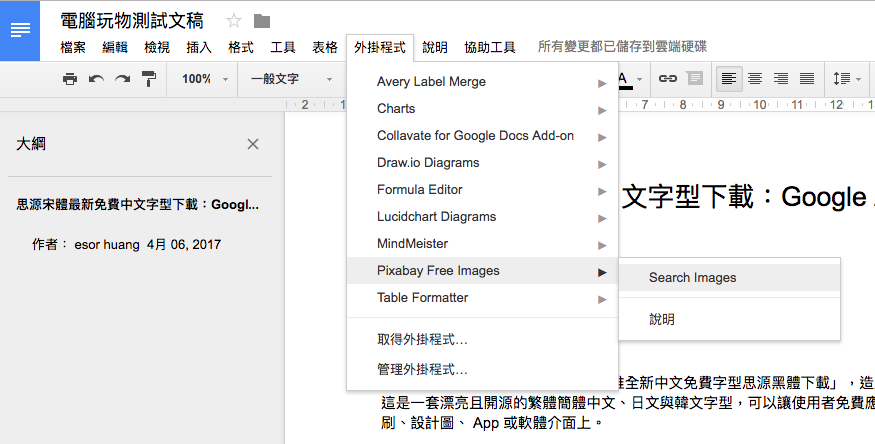Open the 工具 menu
Viewport: 875px width, 444px height.
click(283, 47)
